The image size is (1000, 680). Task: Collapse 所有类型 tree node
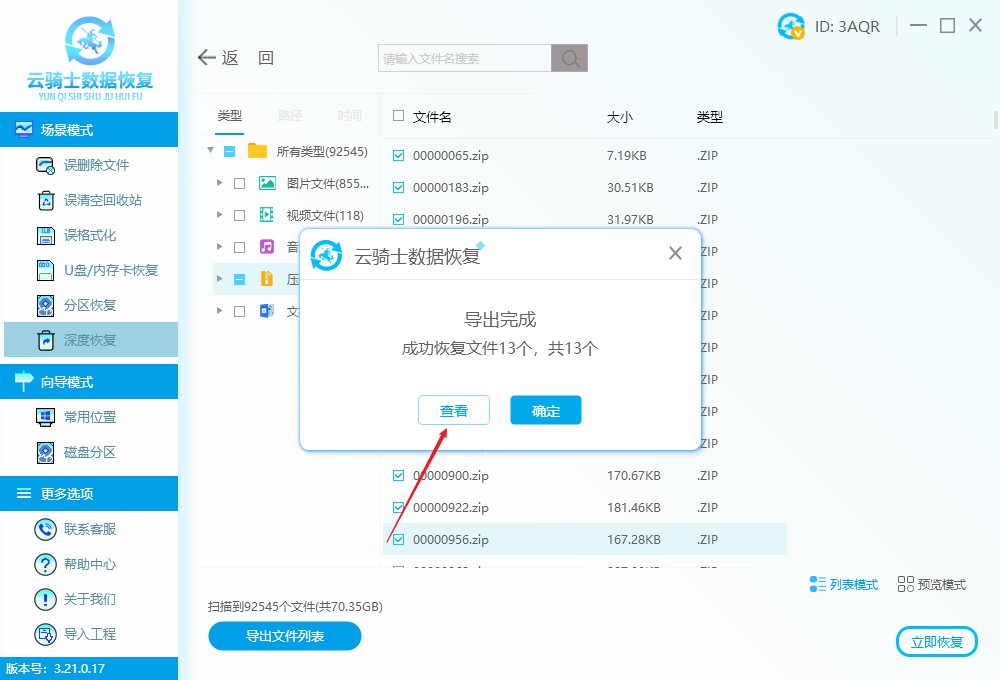click(210, 151)
